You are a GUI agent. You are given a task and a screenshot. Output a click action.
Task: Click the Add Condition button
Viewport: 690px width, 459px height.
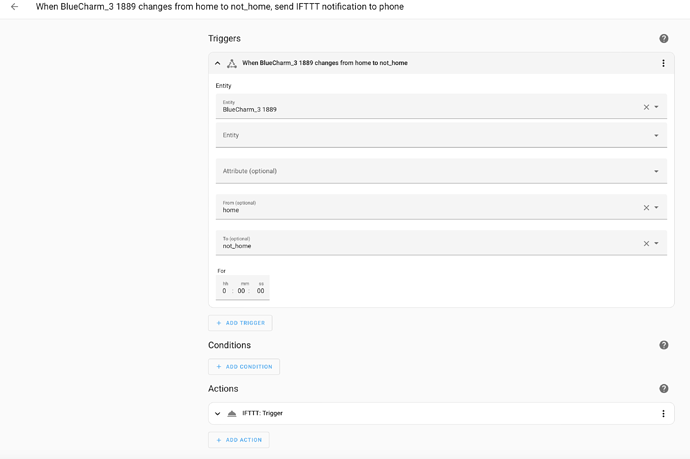[244, 367]
